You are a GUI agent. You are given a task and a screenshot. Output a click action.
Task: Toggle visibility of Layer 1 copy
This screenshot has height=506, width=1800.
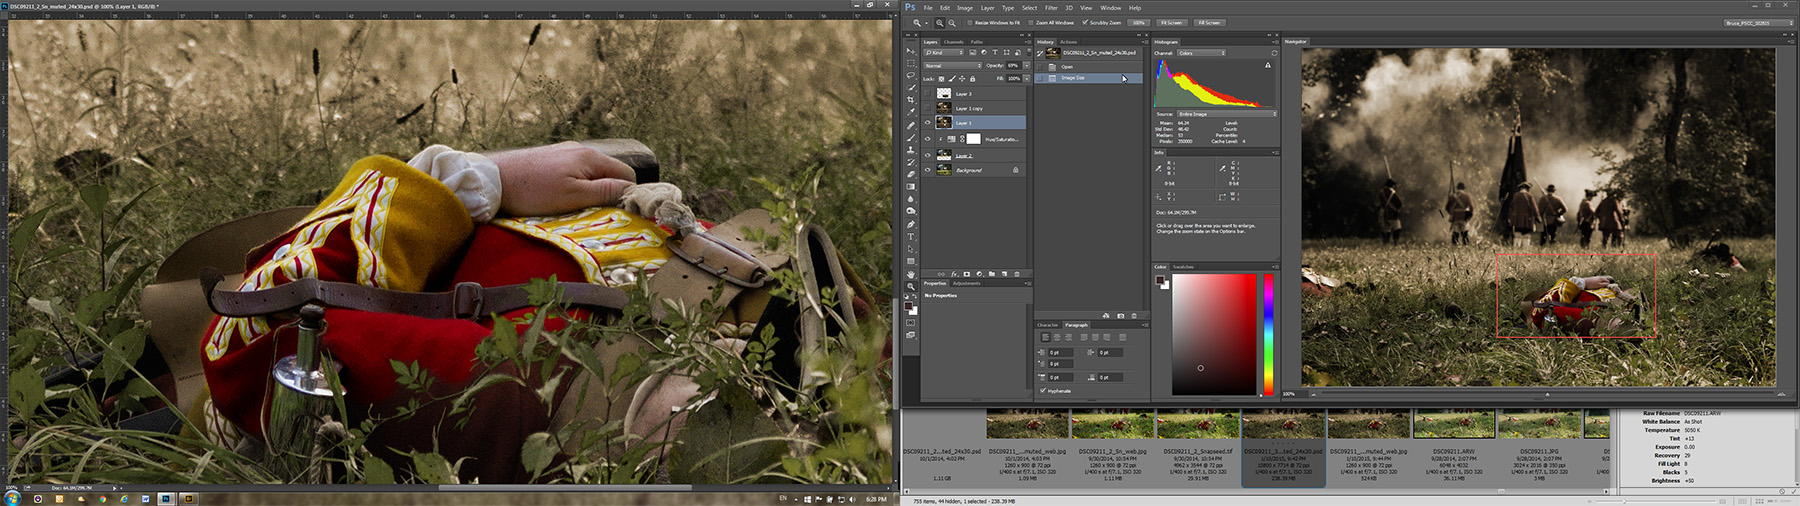coord(927,108)
